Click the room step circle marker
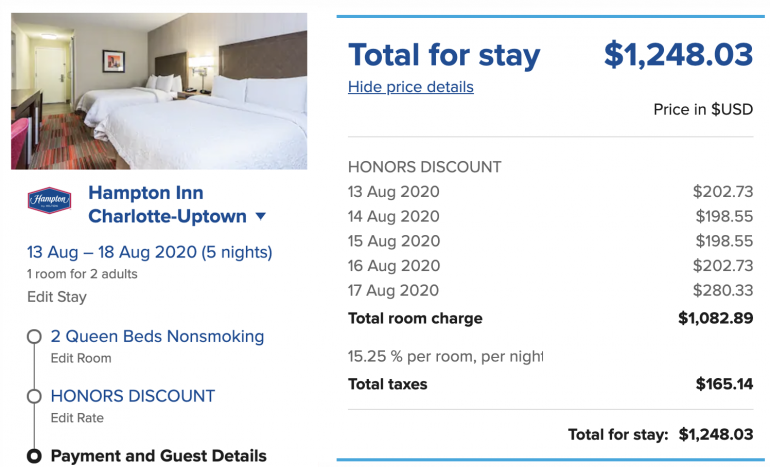 [34, 337]
